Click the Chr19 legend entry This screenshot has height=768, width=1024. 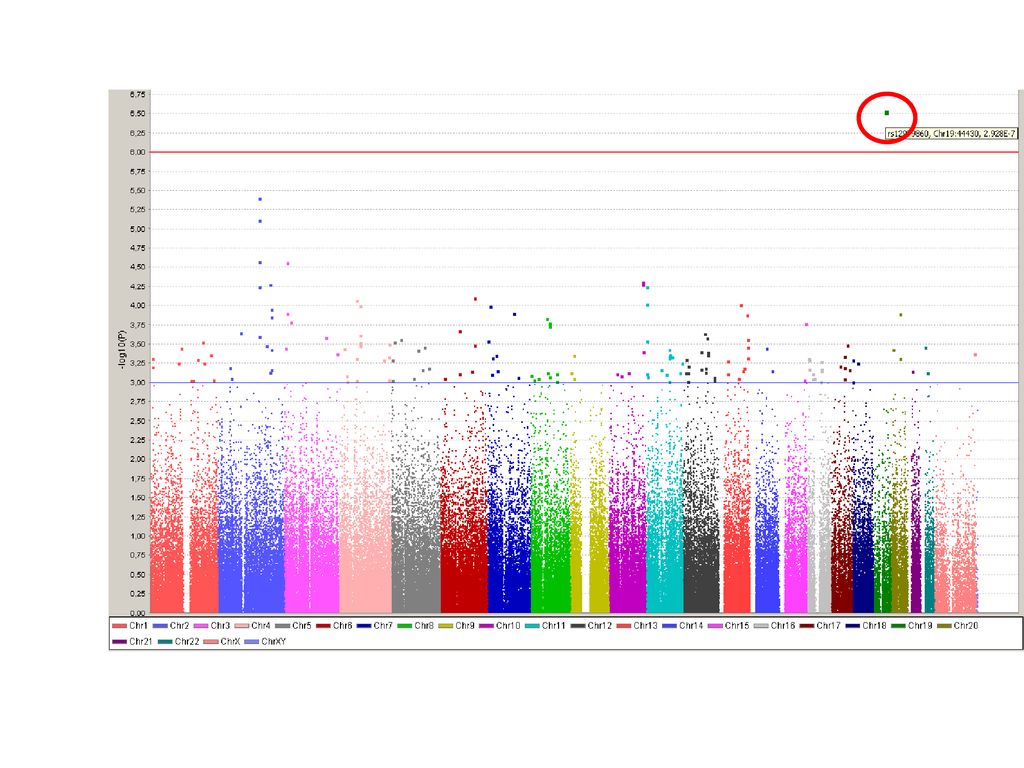click(x=911, y=626)
